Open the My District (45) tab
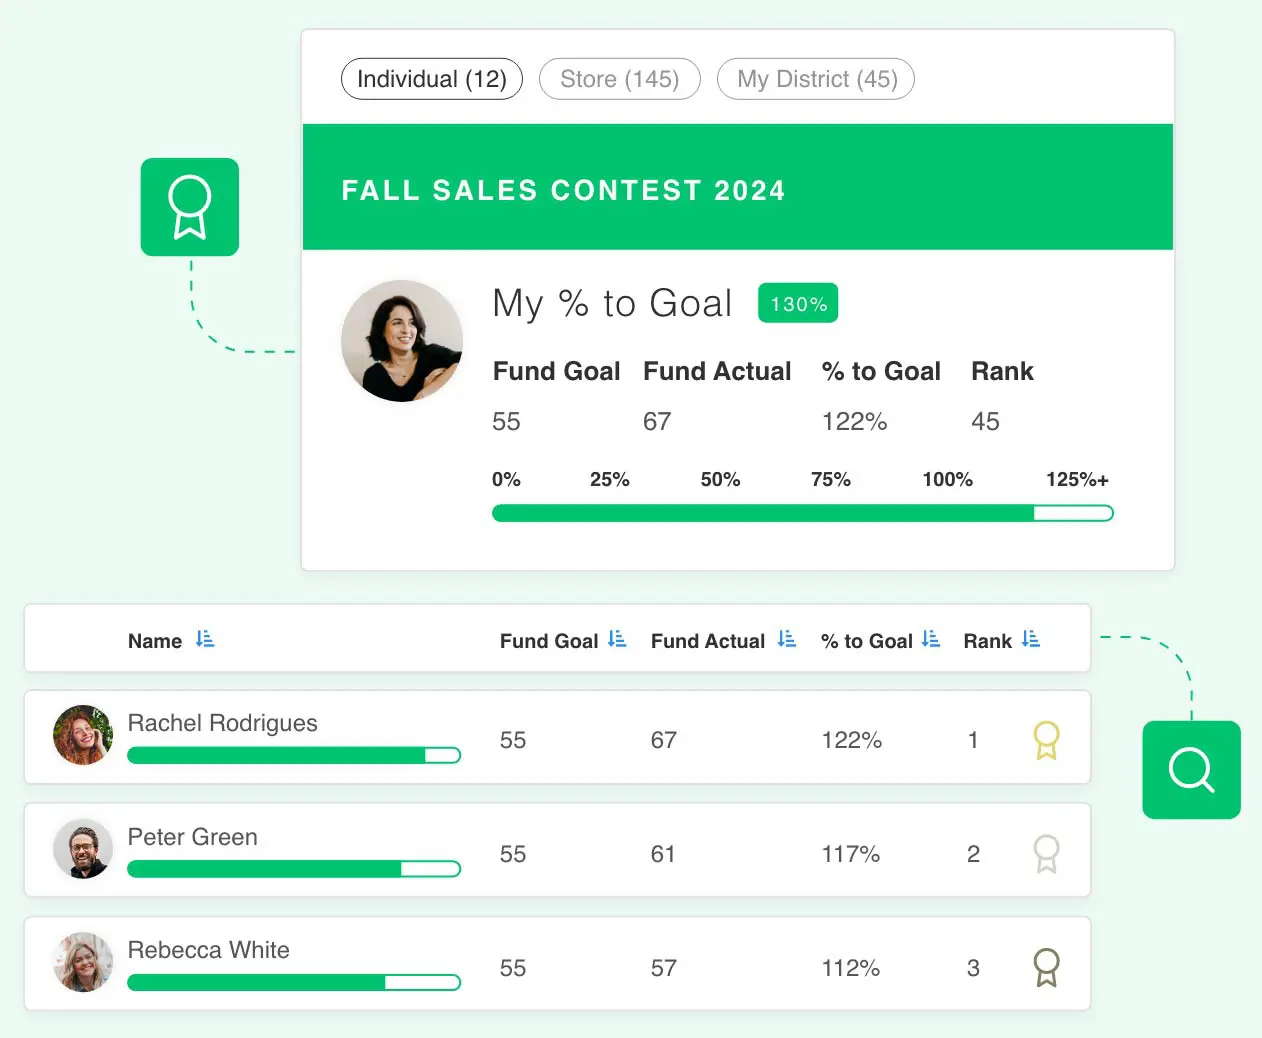Image resolution: width=1262 pixels, height=1038 pixels. 816,79
